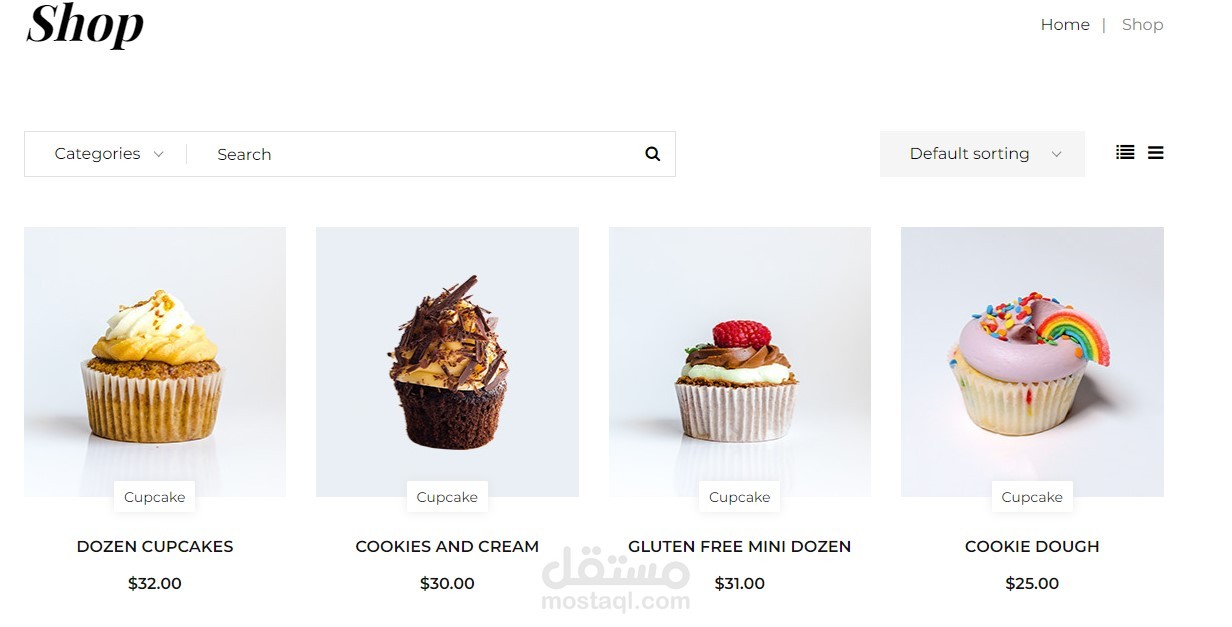
Task: Open the Dozen Cupcakes product image
Action: click(155, 362)
